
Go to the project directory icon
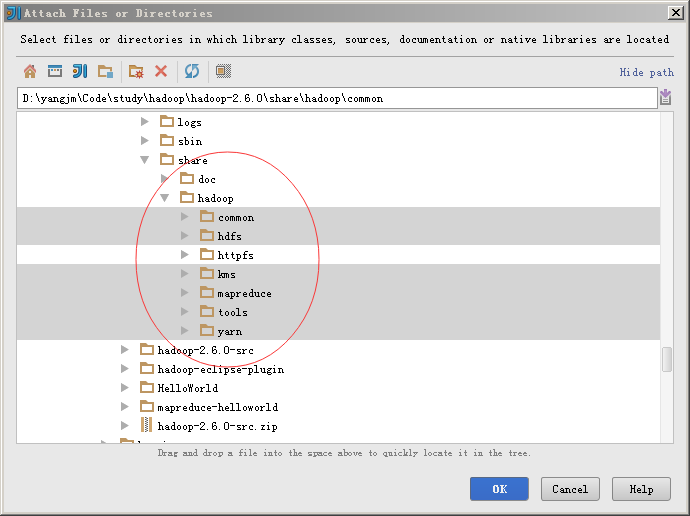click(80, 71)
